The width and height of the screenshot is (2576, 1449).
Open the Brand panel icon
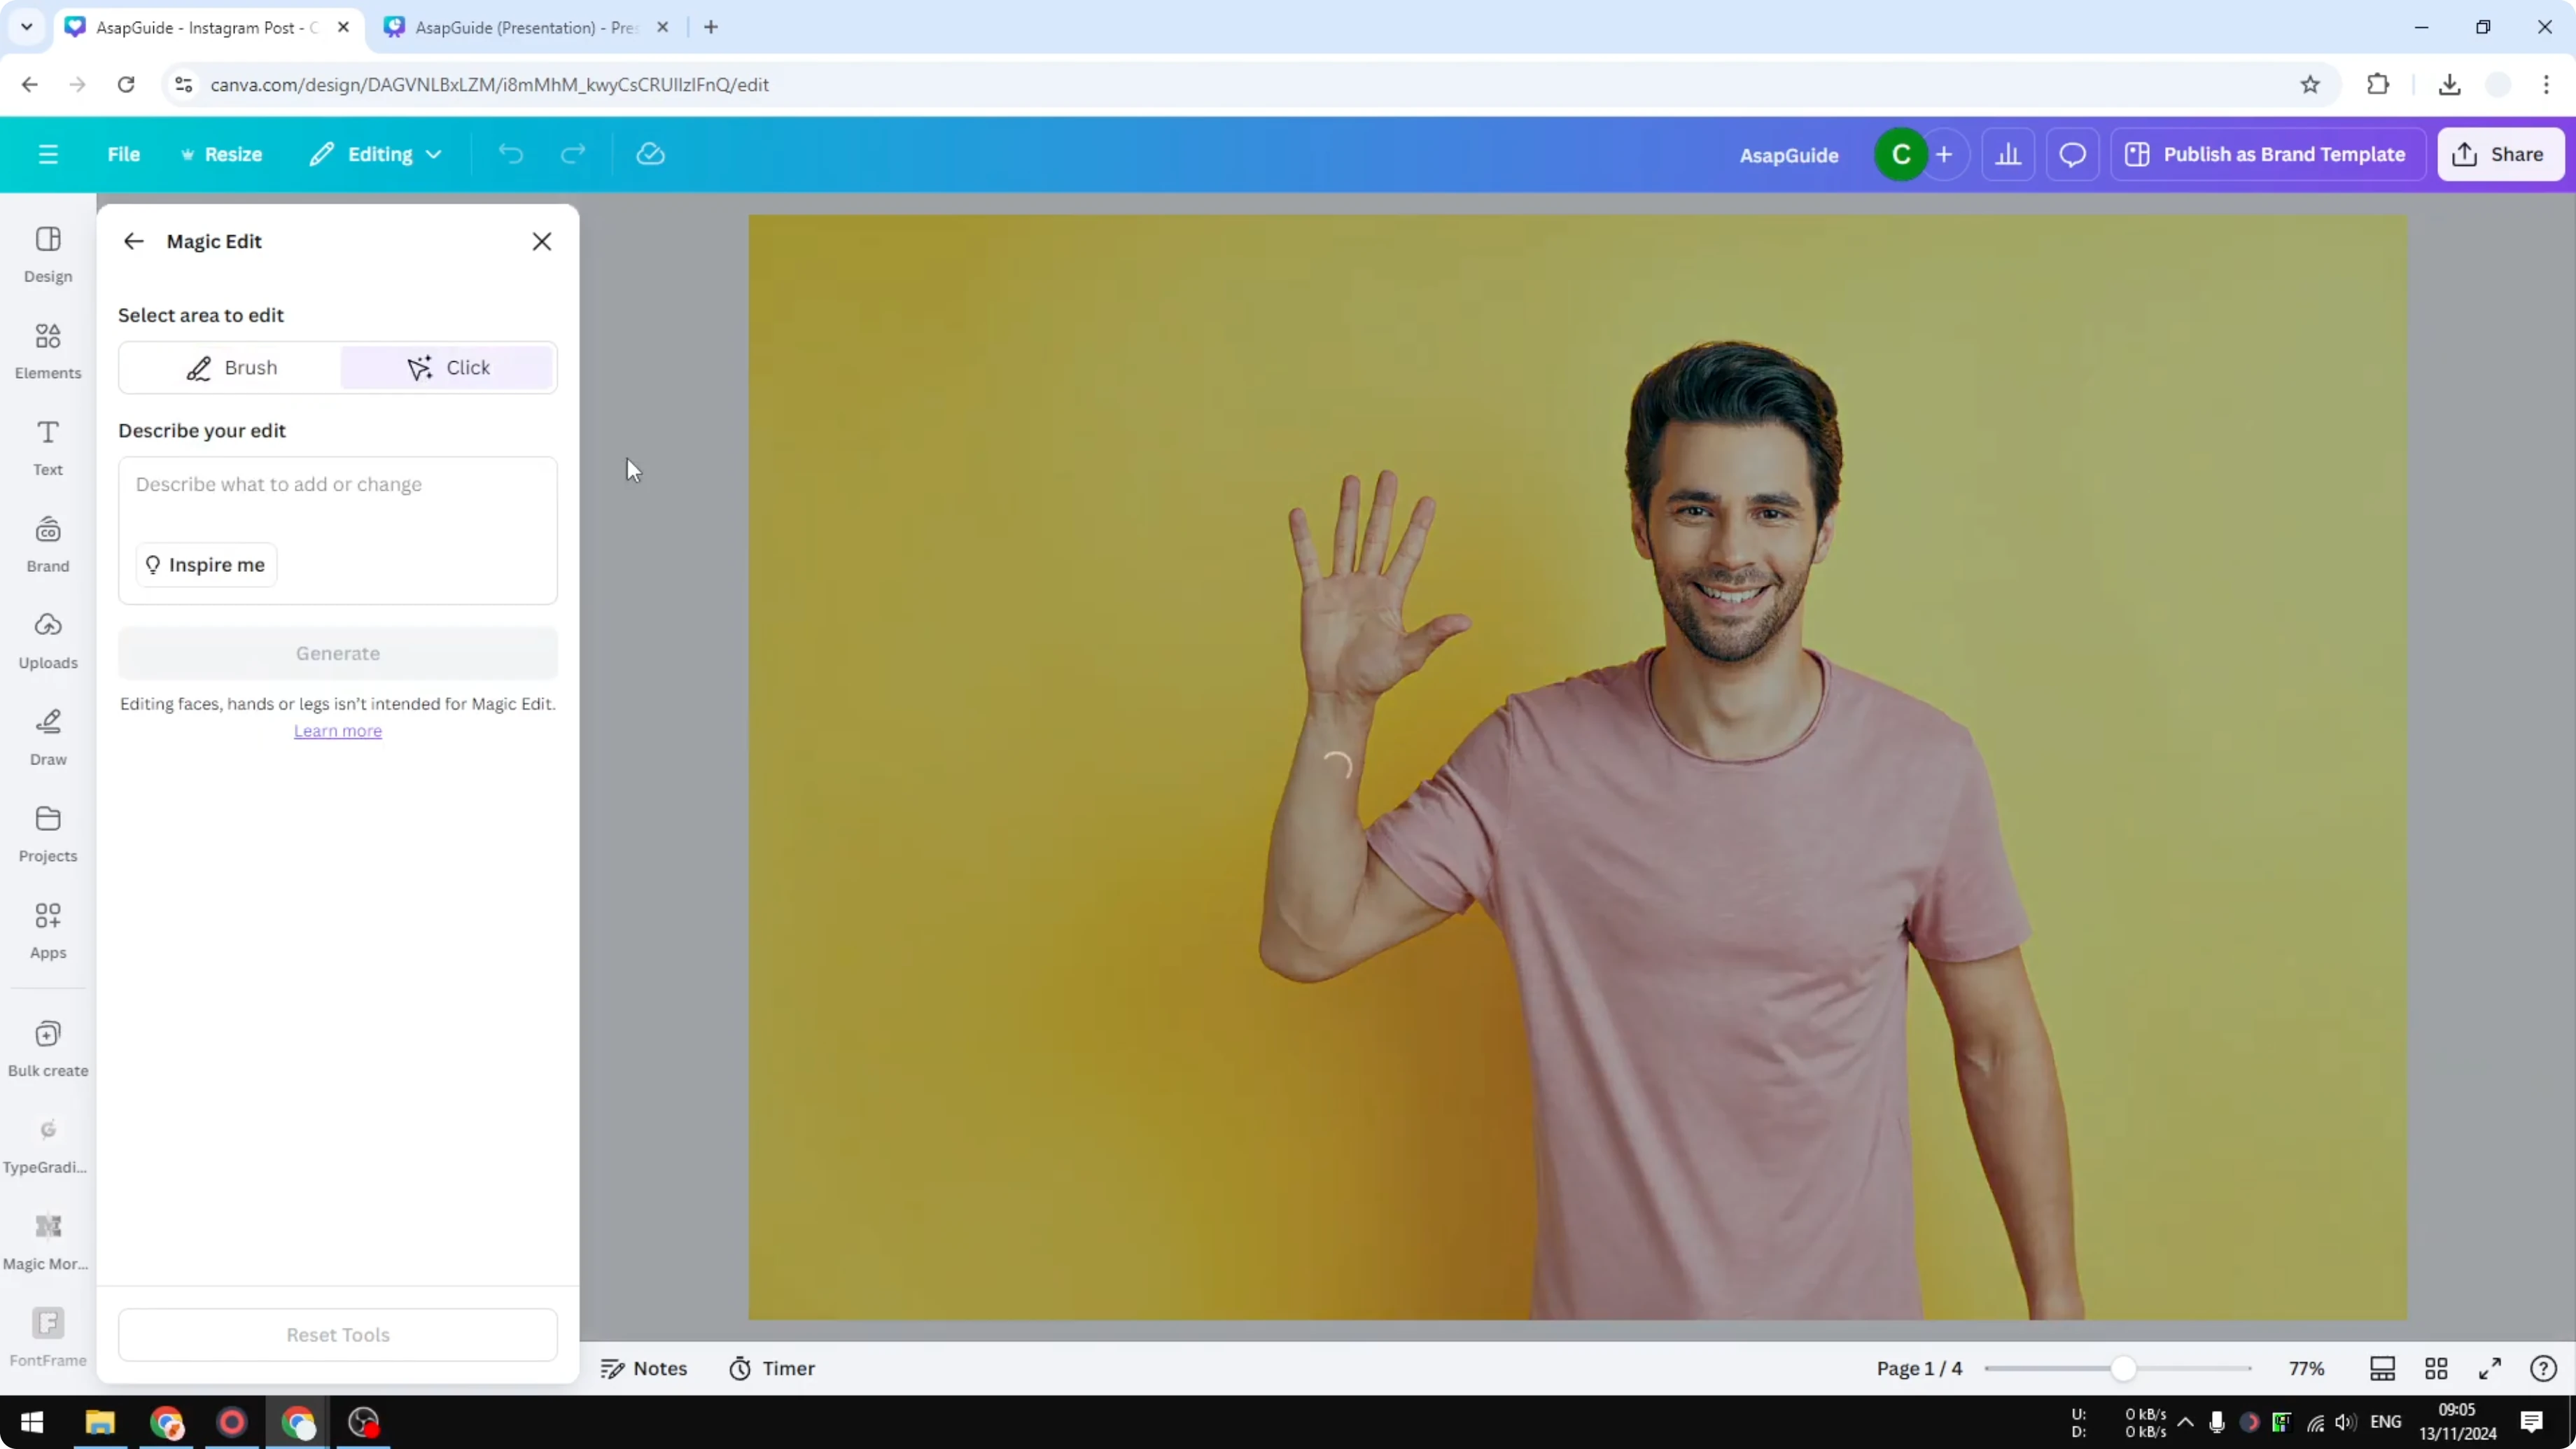pyautogui.click(x=47, y=542)
